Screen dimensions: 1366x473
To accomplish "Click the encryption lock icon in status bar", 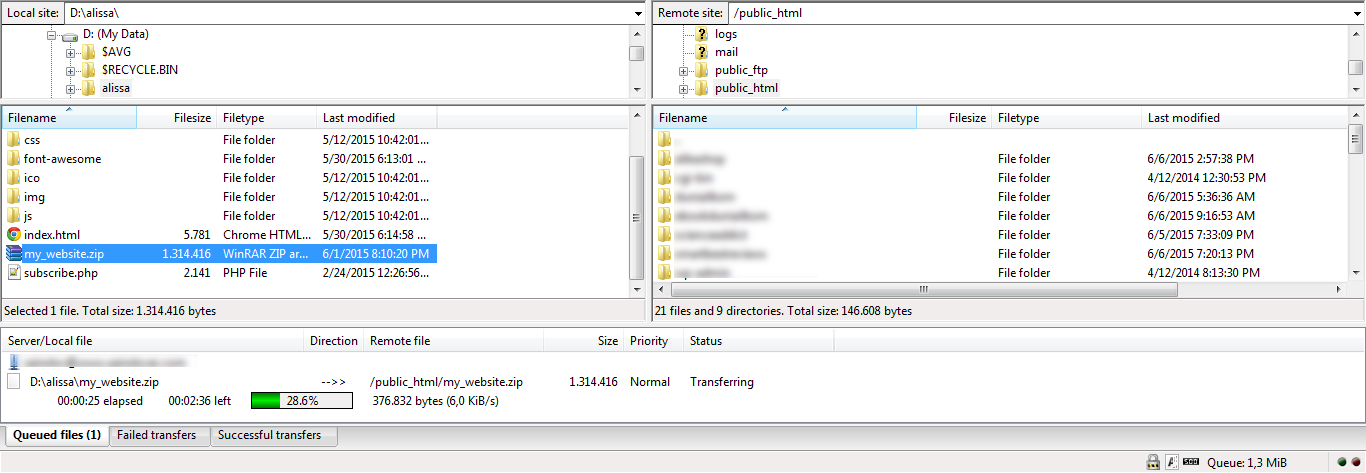I will (1152, 462).
